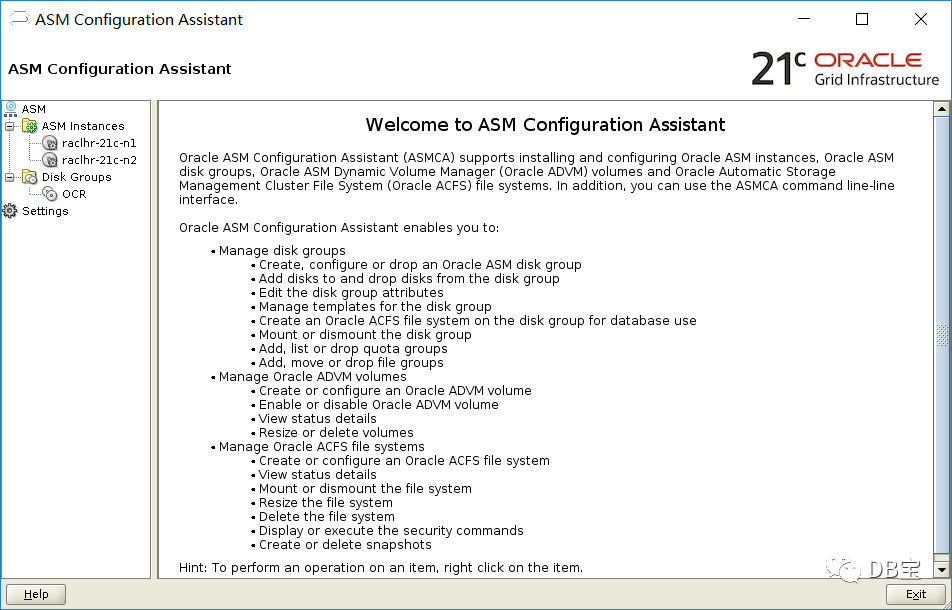Click 'Add, move or drop file groups' line
The image size is (952, 610).
tap(351, 362)
